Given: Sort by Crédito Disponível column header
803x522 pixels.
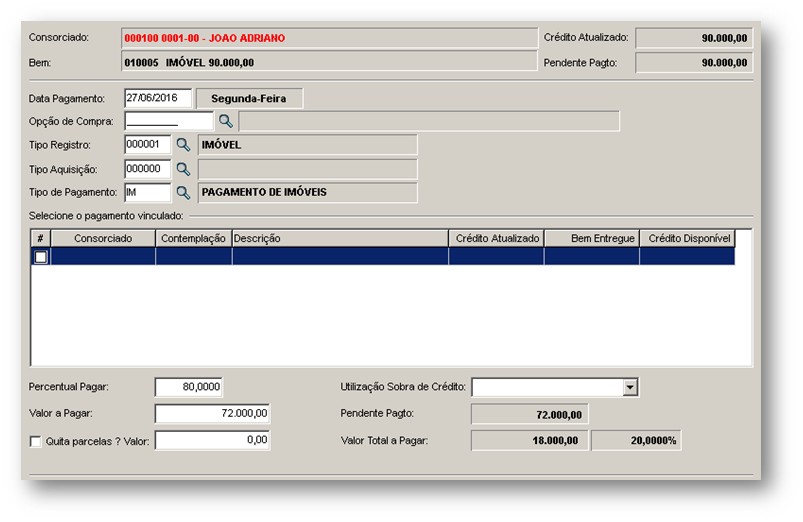Looking at the screenshot, I should tap(687, 238).
